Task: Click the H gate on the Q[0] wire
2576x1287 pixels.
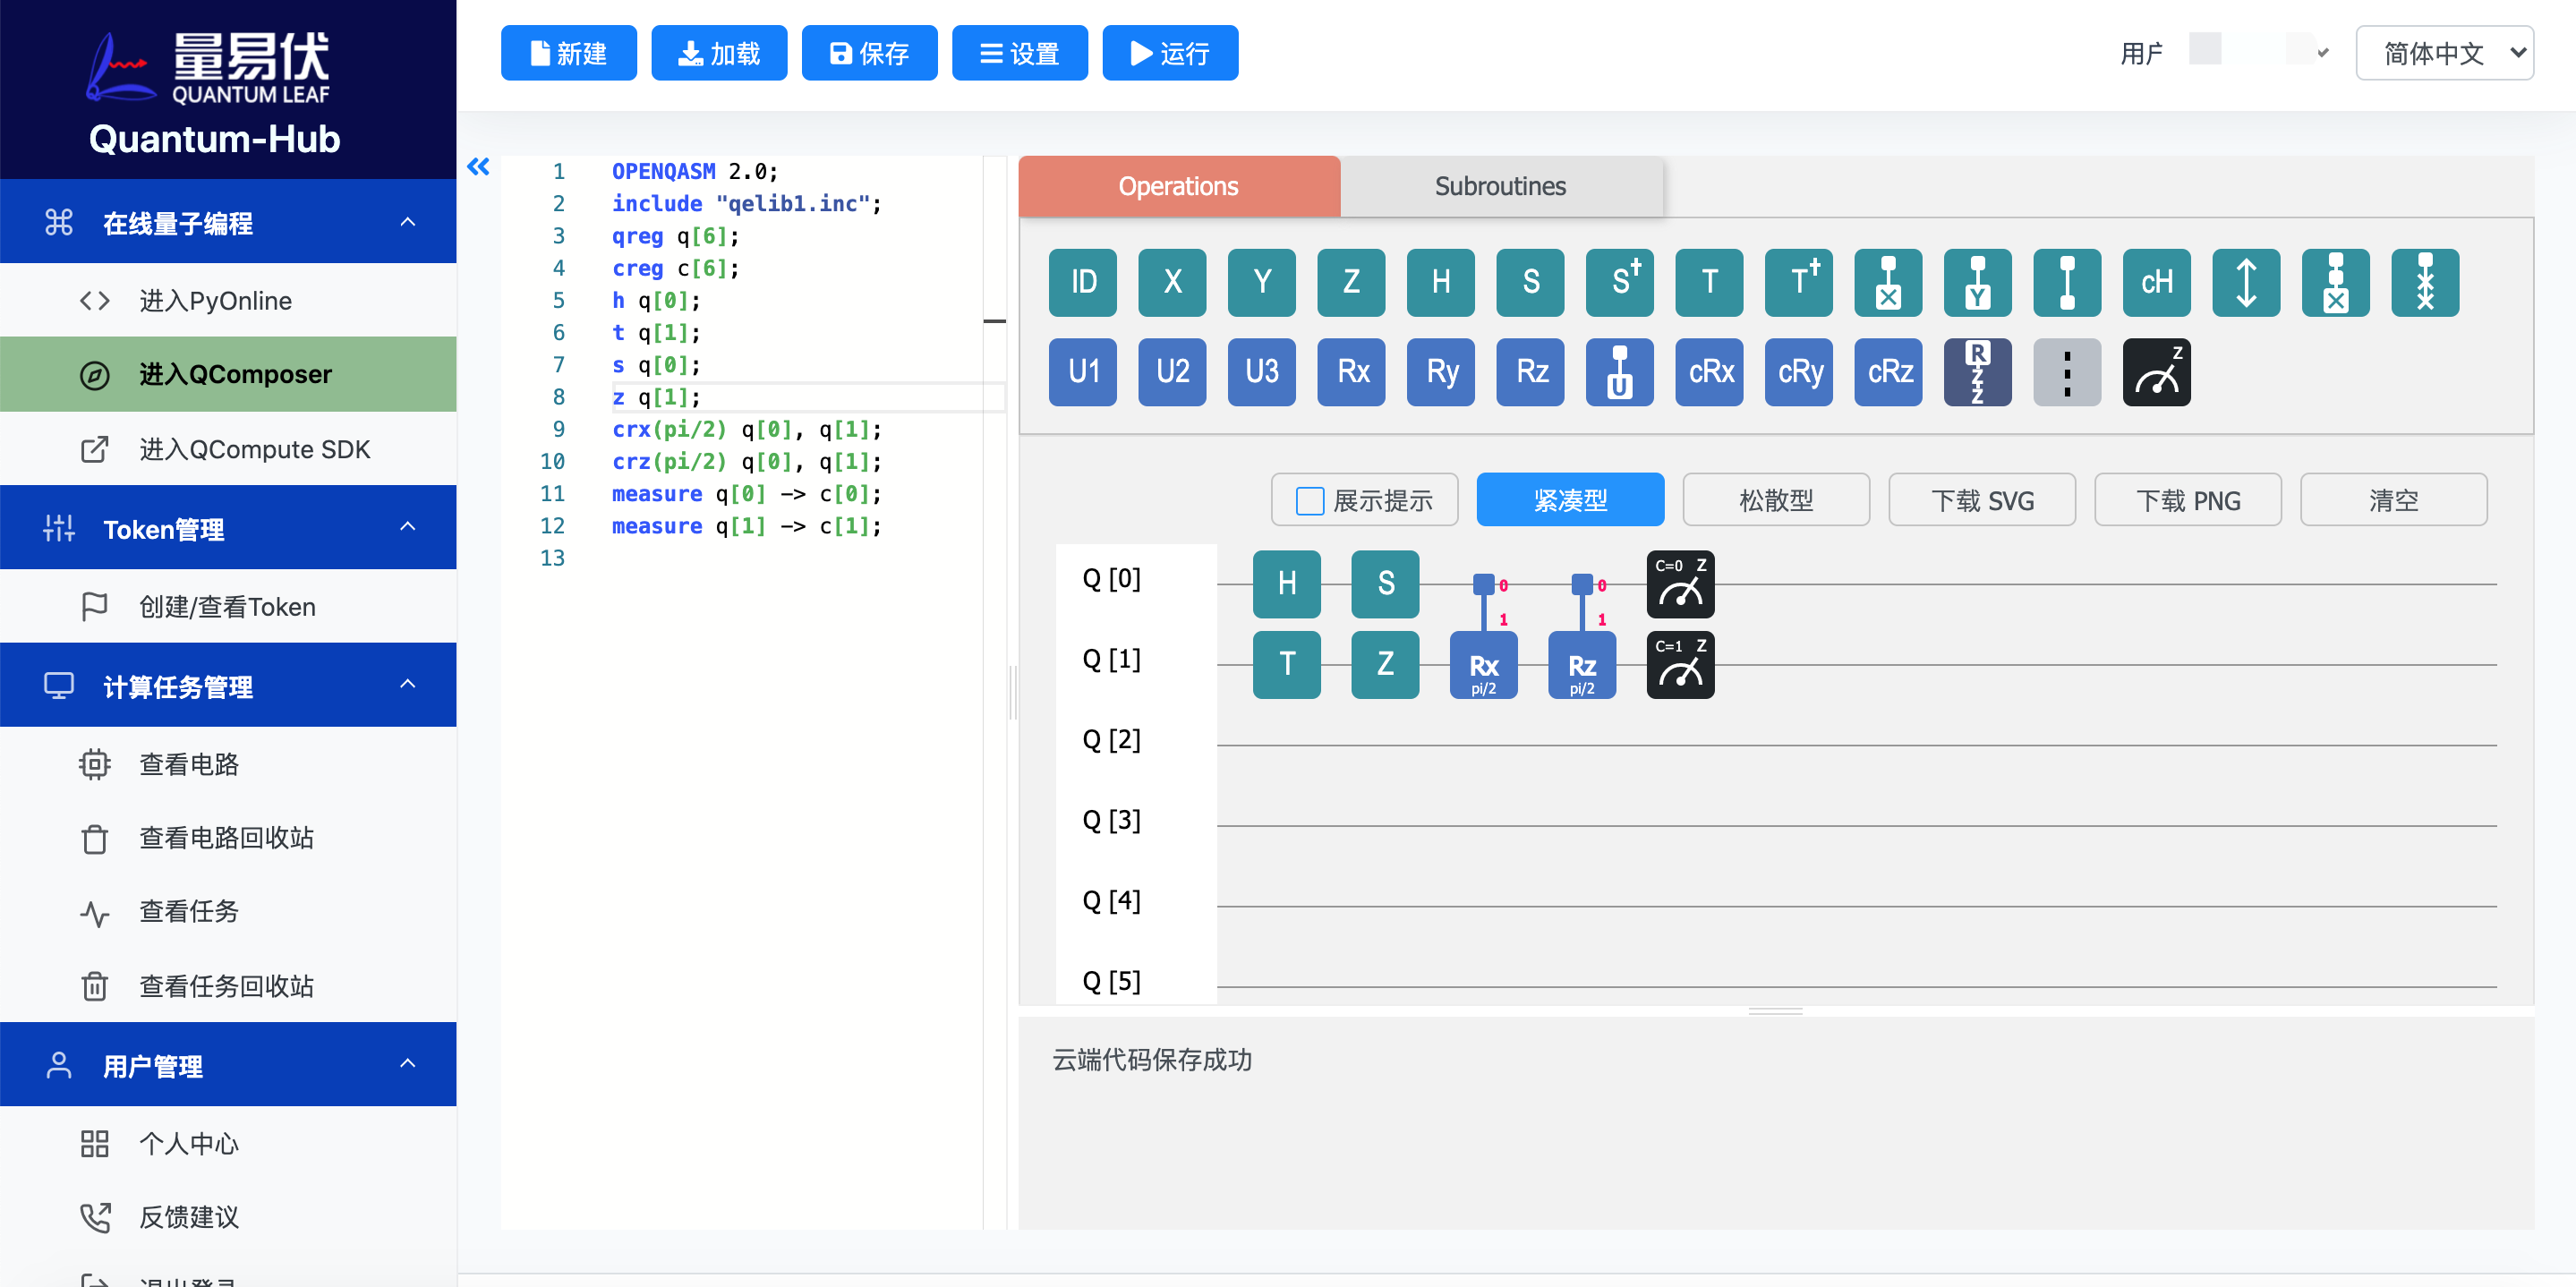Action: 1286,584
